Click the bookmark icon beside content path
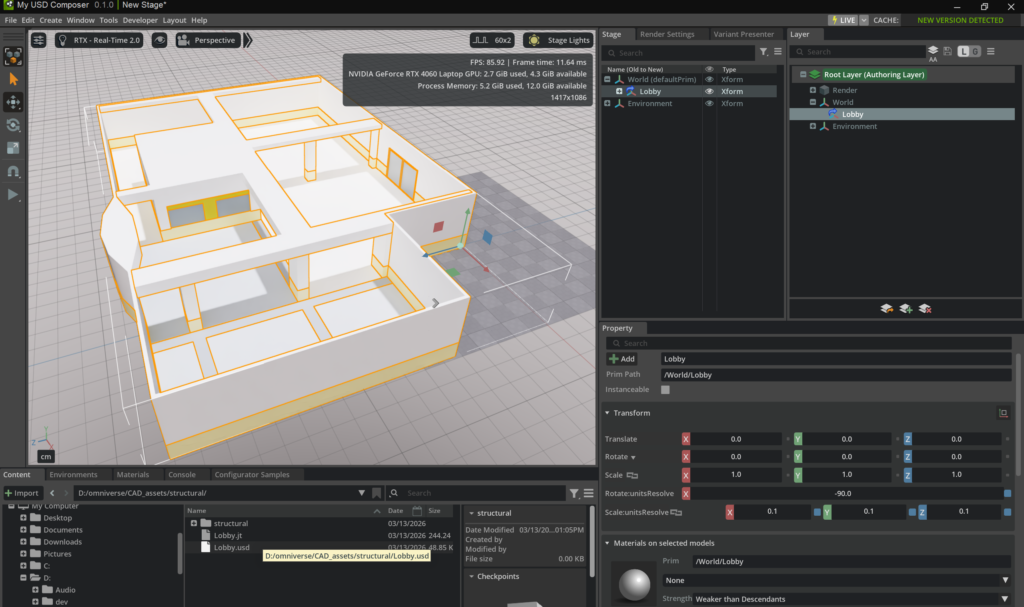 (376, 493)
